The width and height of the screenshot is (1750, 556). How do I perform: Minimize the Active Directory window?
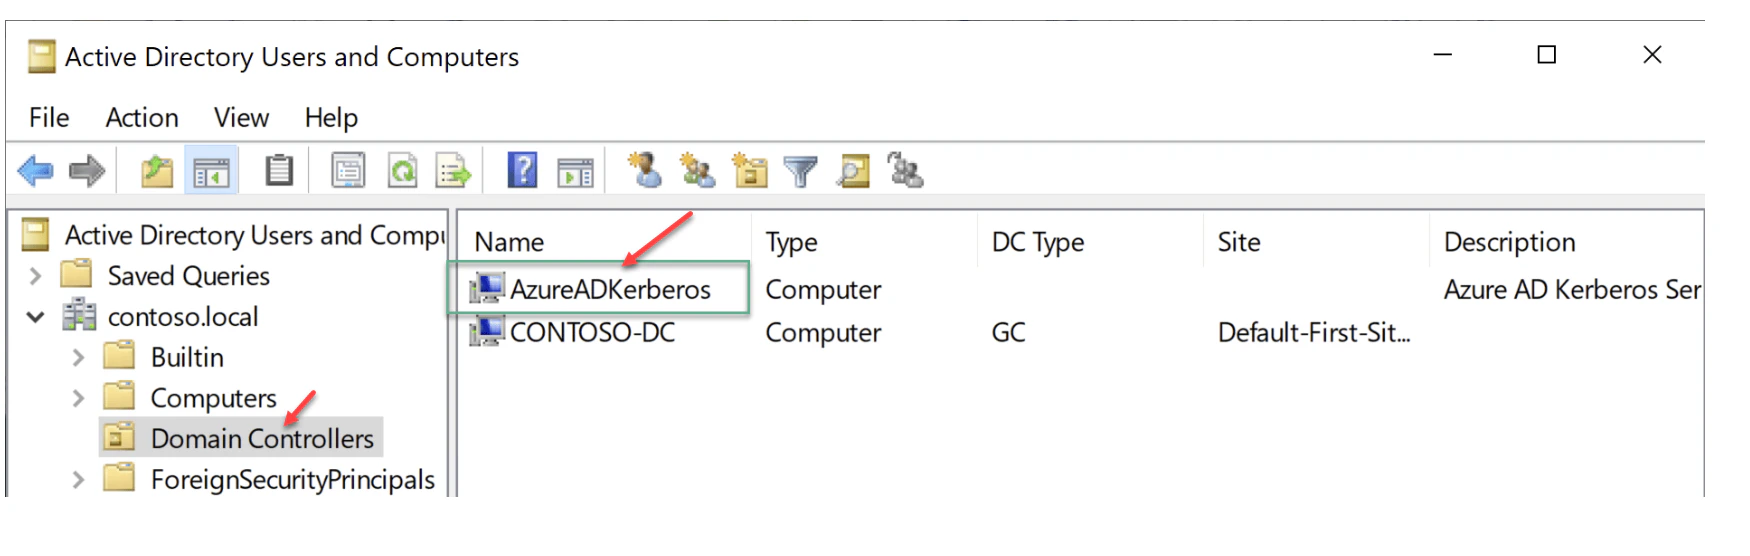1442,55
